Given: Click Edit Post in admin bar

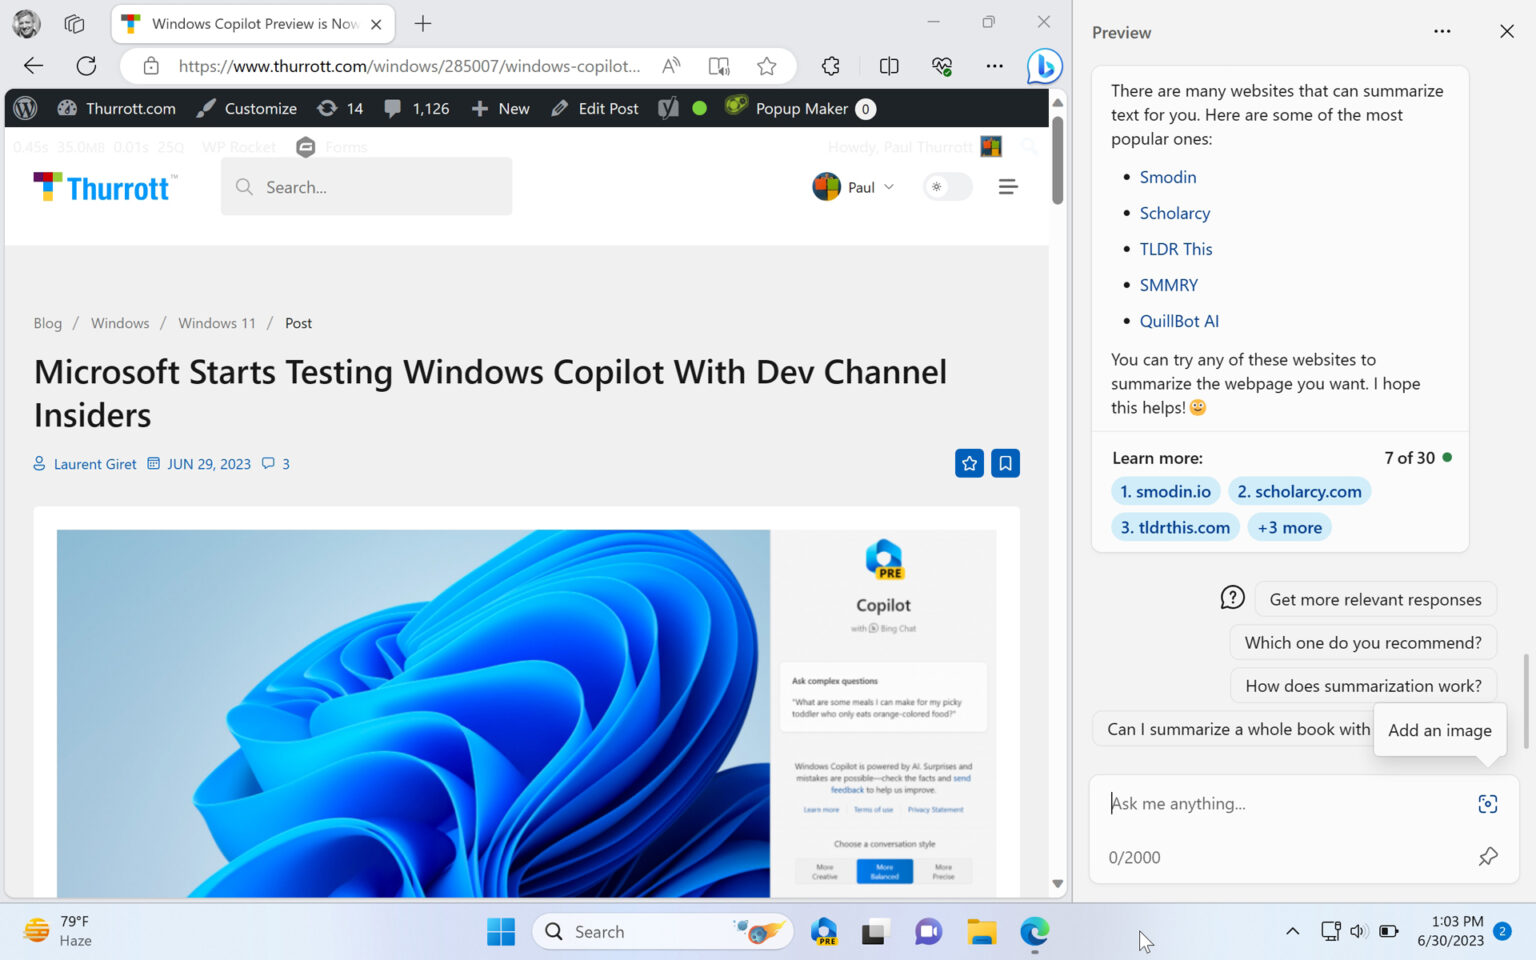Looking at the screenshot, I should click(595, 108).
